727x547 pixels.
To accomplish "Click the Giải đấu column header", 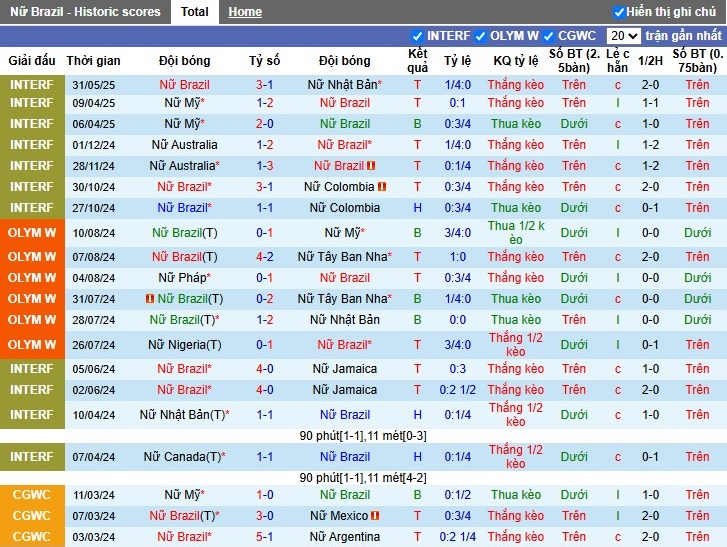I will [x=32, y=61].
